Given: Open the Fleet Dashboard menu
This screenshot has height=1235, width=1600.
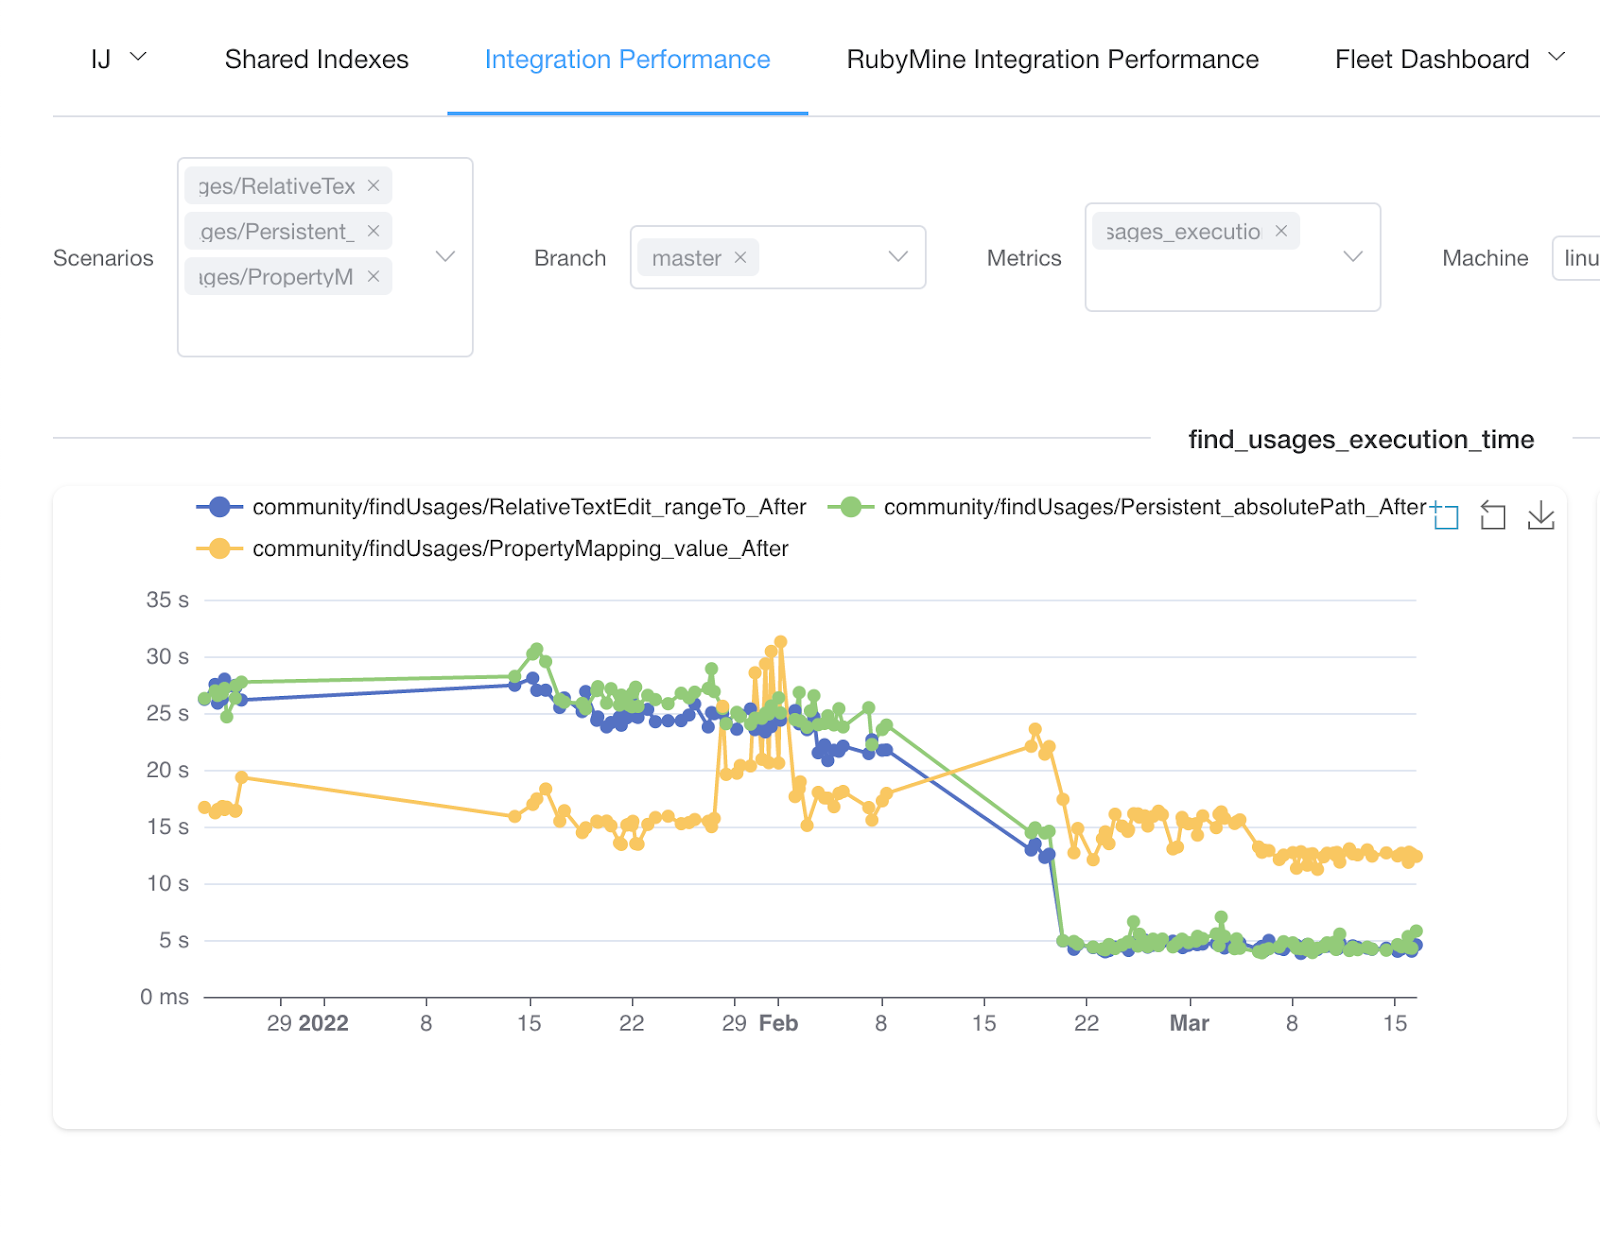Looking at the screenshot, I should (x=1449, y=59).
